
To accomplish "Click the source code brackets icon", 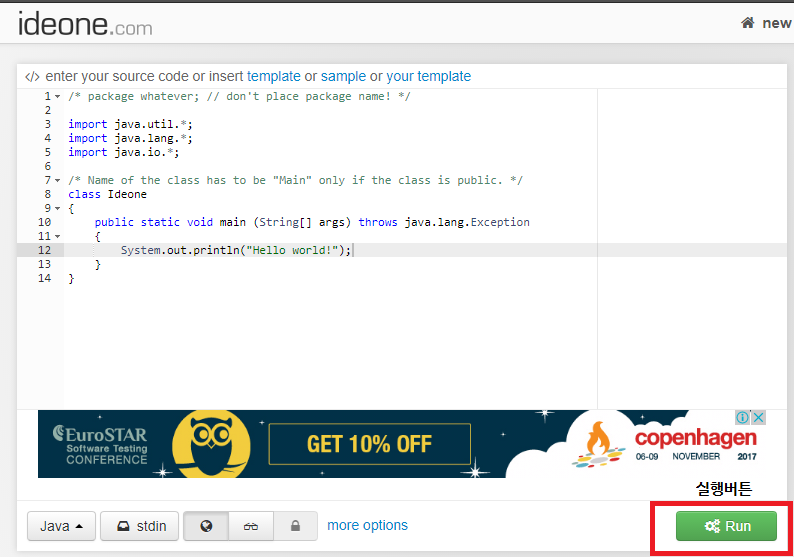I will (32, 77).
